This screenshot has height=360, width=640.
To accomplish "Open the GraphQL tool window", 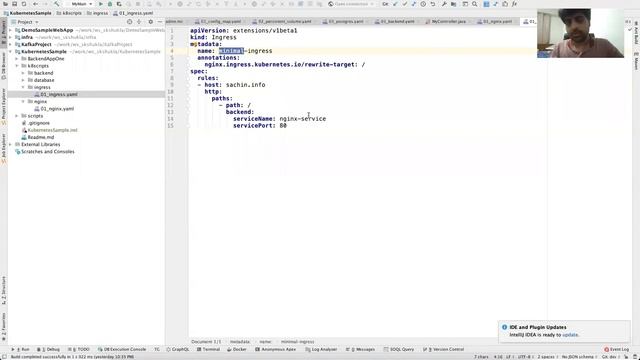I will [x=178, y=349].
